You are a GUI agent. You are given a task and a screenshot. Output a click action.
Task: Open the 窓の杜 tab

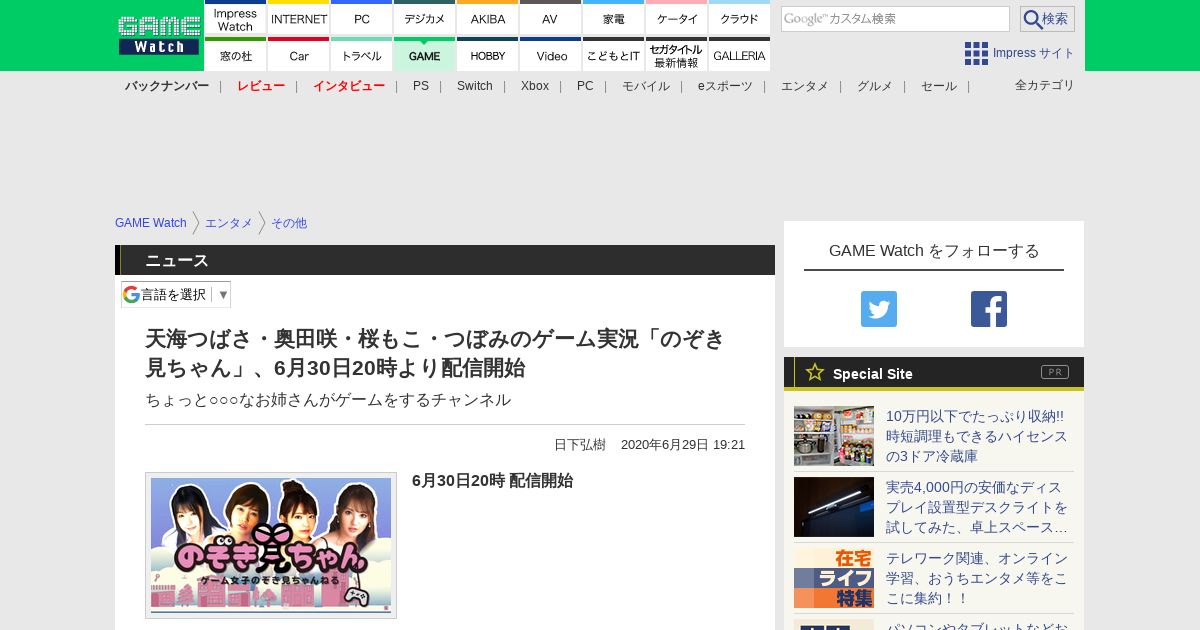pos(235,55)
